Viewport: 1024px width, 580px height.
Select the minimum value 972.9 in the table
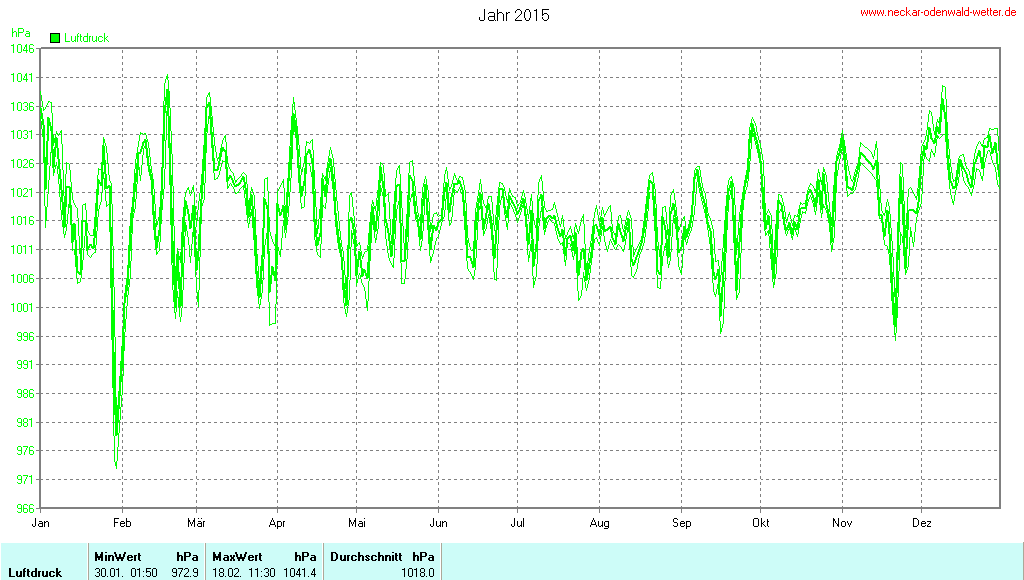[185, 572]
